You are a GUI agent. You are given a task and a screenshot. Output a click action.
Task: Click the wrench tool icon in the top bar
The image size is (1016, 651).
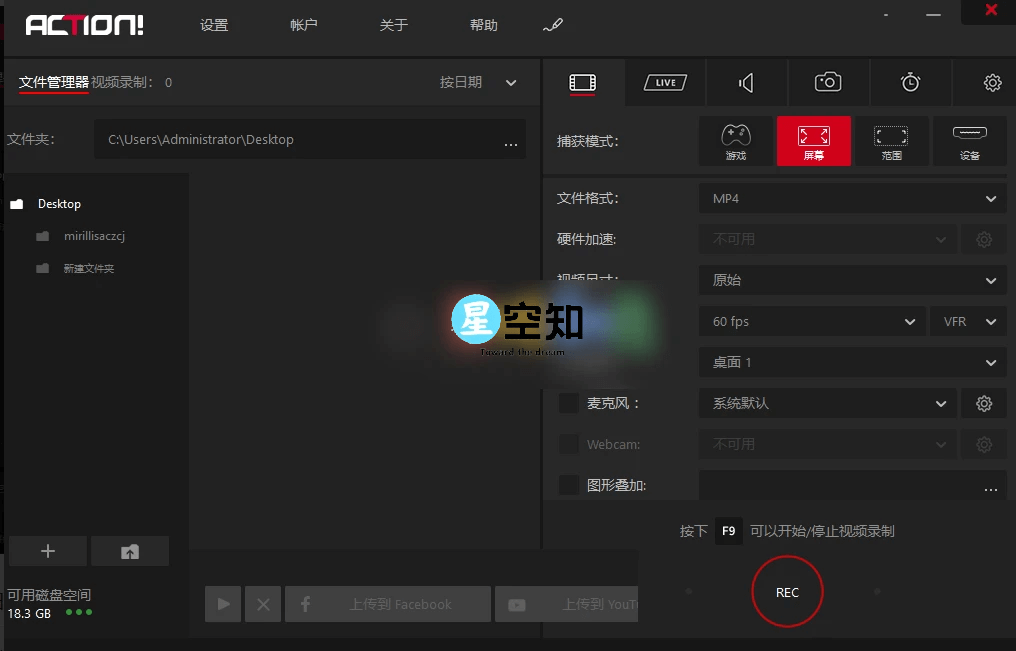pos(553,25)
